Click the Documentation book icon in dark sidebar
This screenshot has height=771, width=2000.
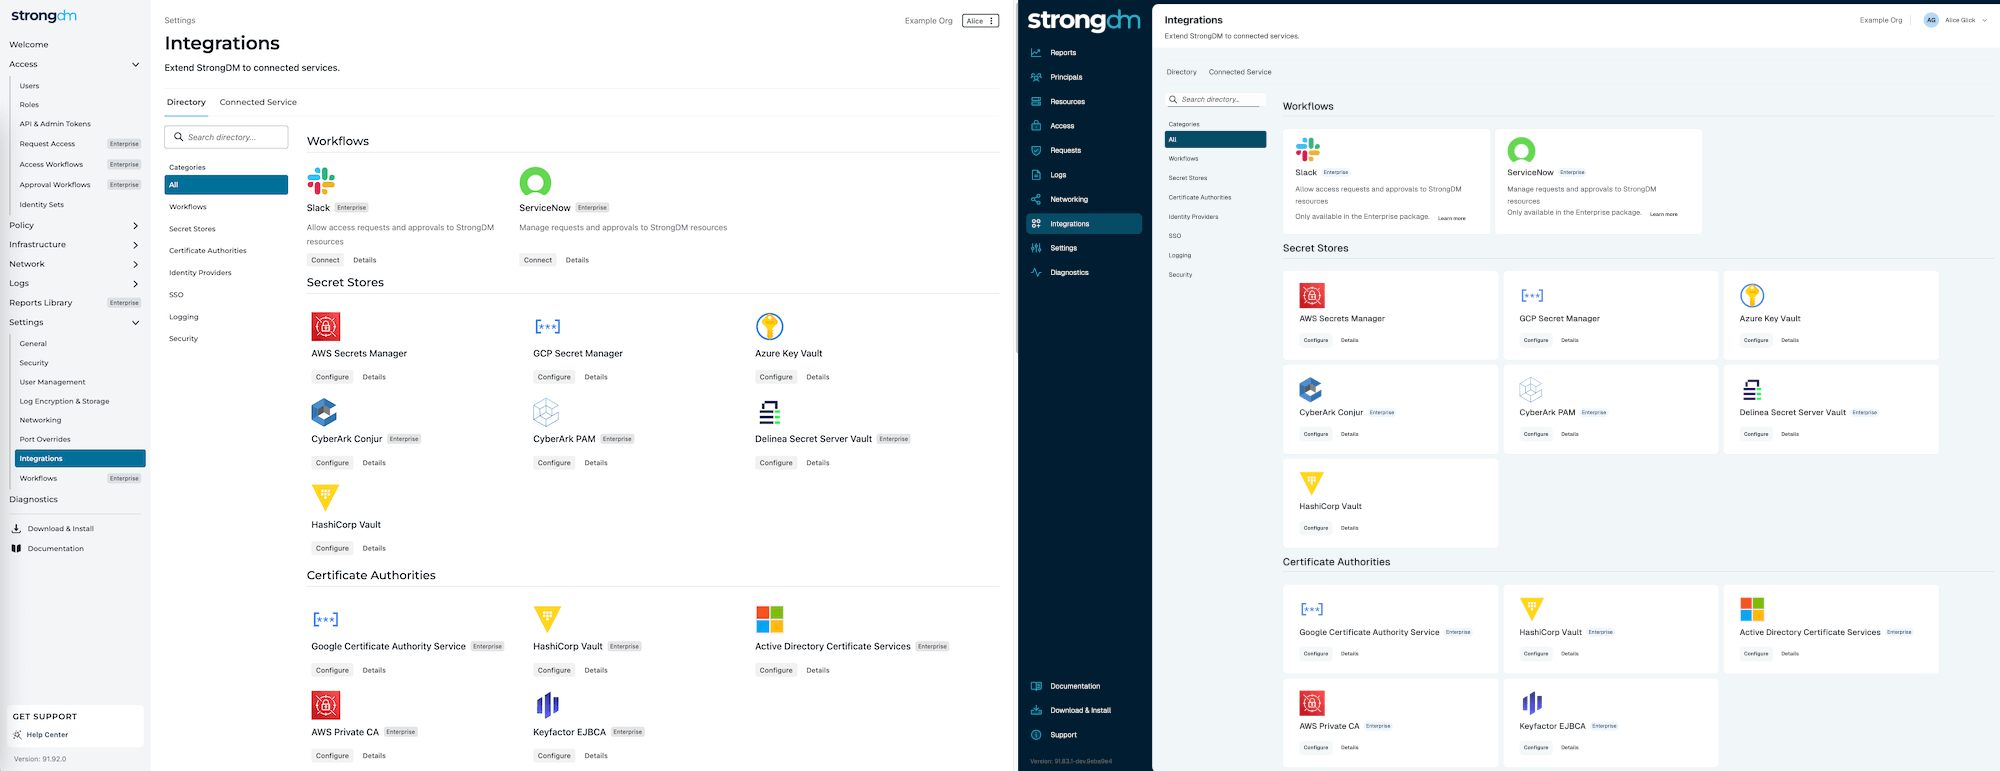1036,686
